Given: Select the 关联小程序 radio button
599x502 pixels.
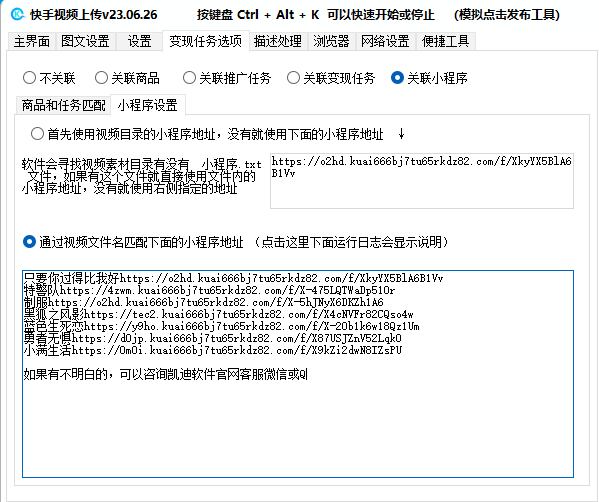Looking at the screenshot, I should (x=429, y=78).
